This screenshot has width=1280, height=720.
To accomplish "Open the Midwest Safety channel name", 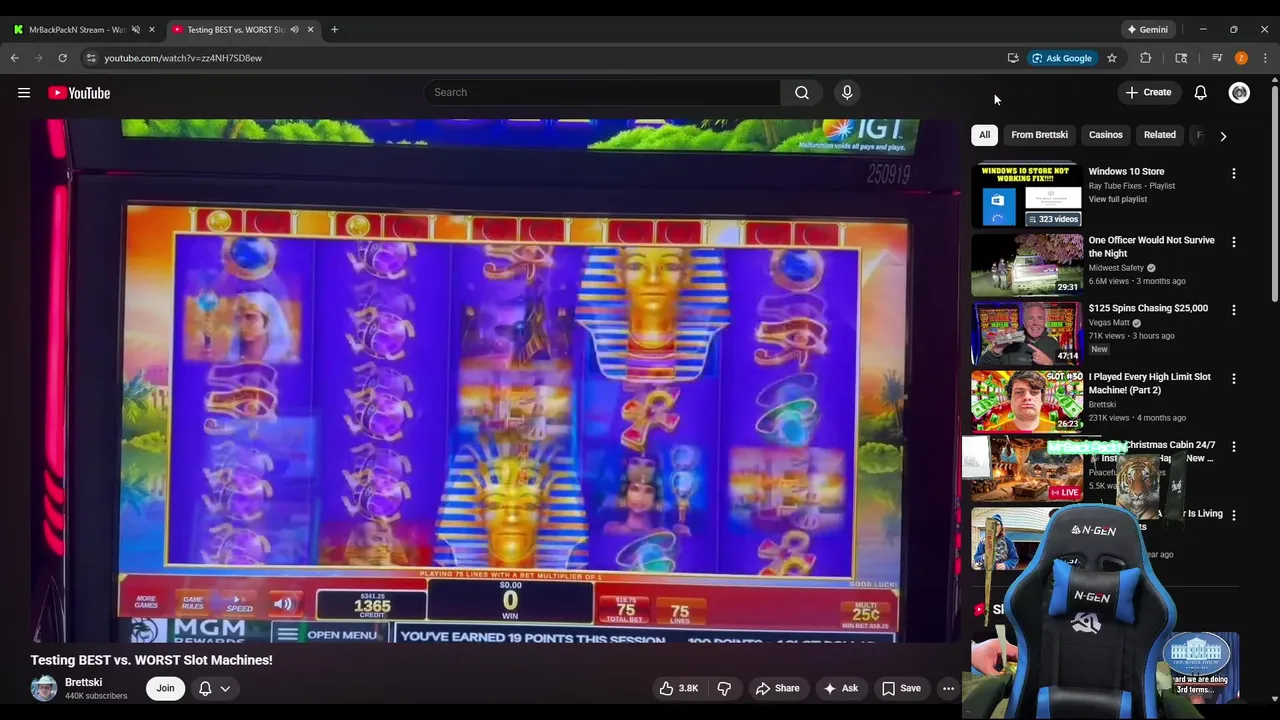I will coord(1116,268).
